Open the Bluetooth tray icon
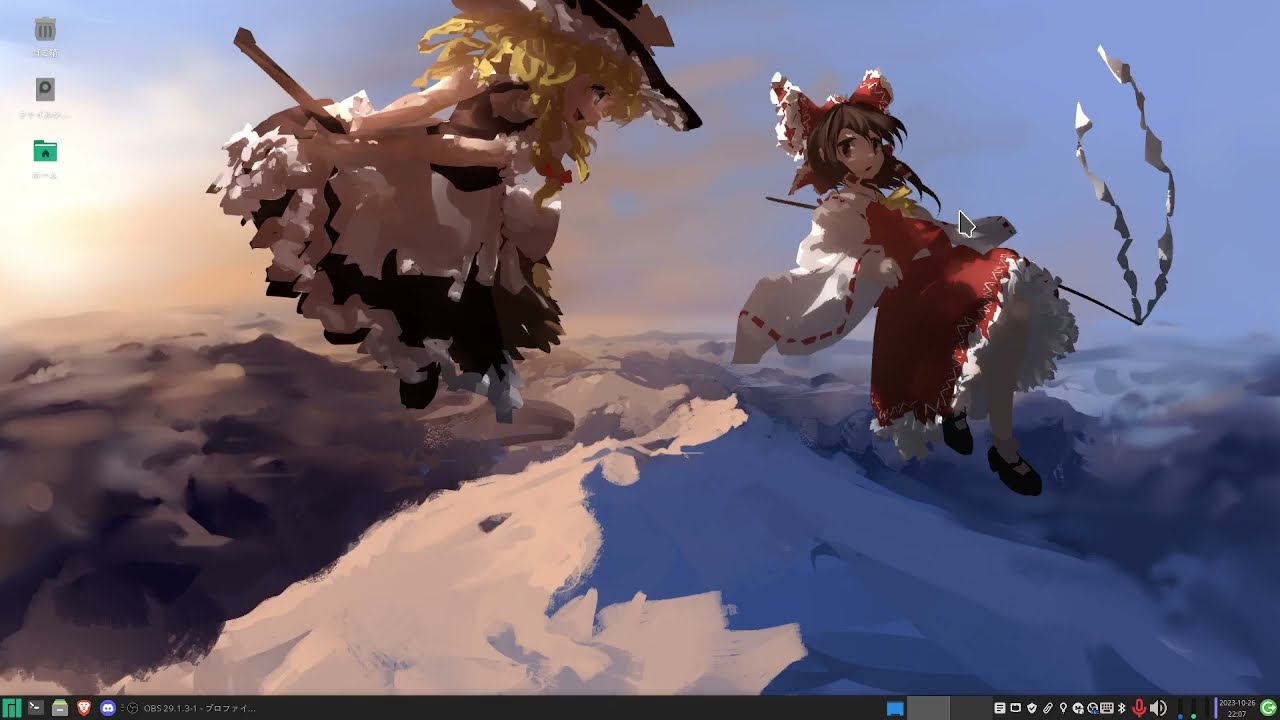 pyautogui.click(x=1121, y=708)
